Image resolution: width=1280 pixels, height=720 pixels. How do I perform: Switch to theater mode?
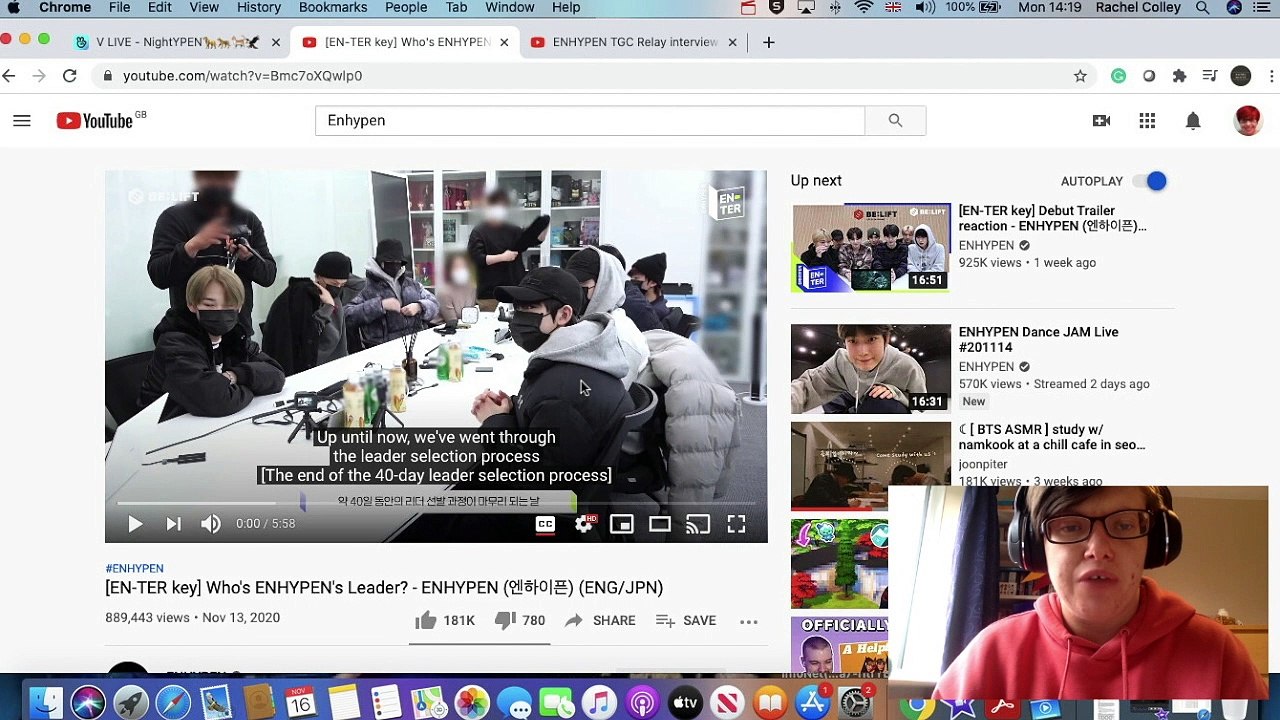pos(660,523)
